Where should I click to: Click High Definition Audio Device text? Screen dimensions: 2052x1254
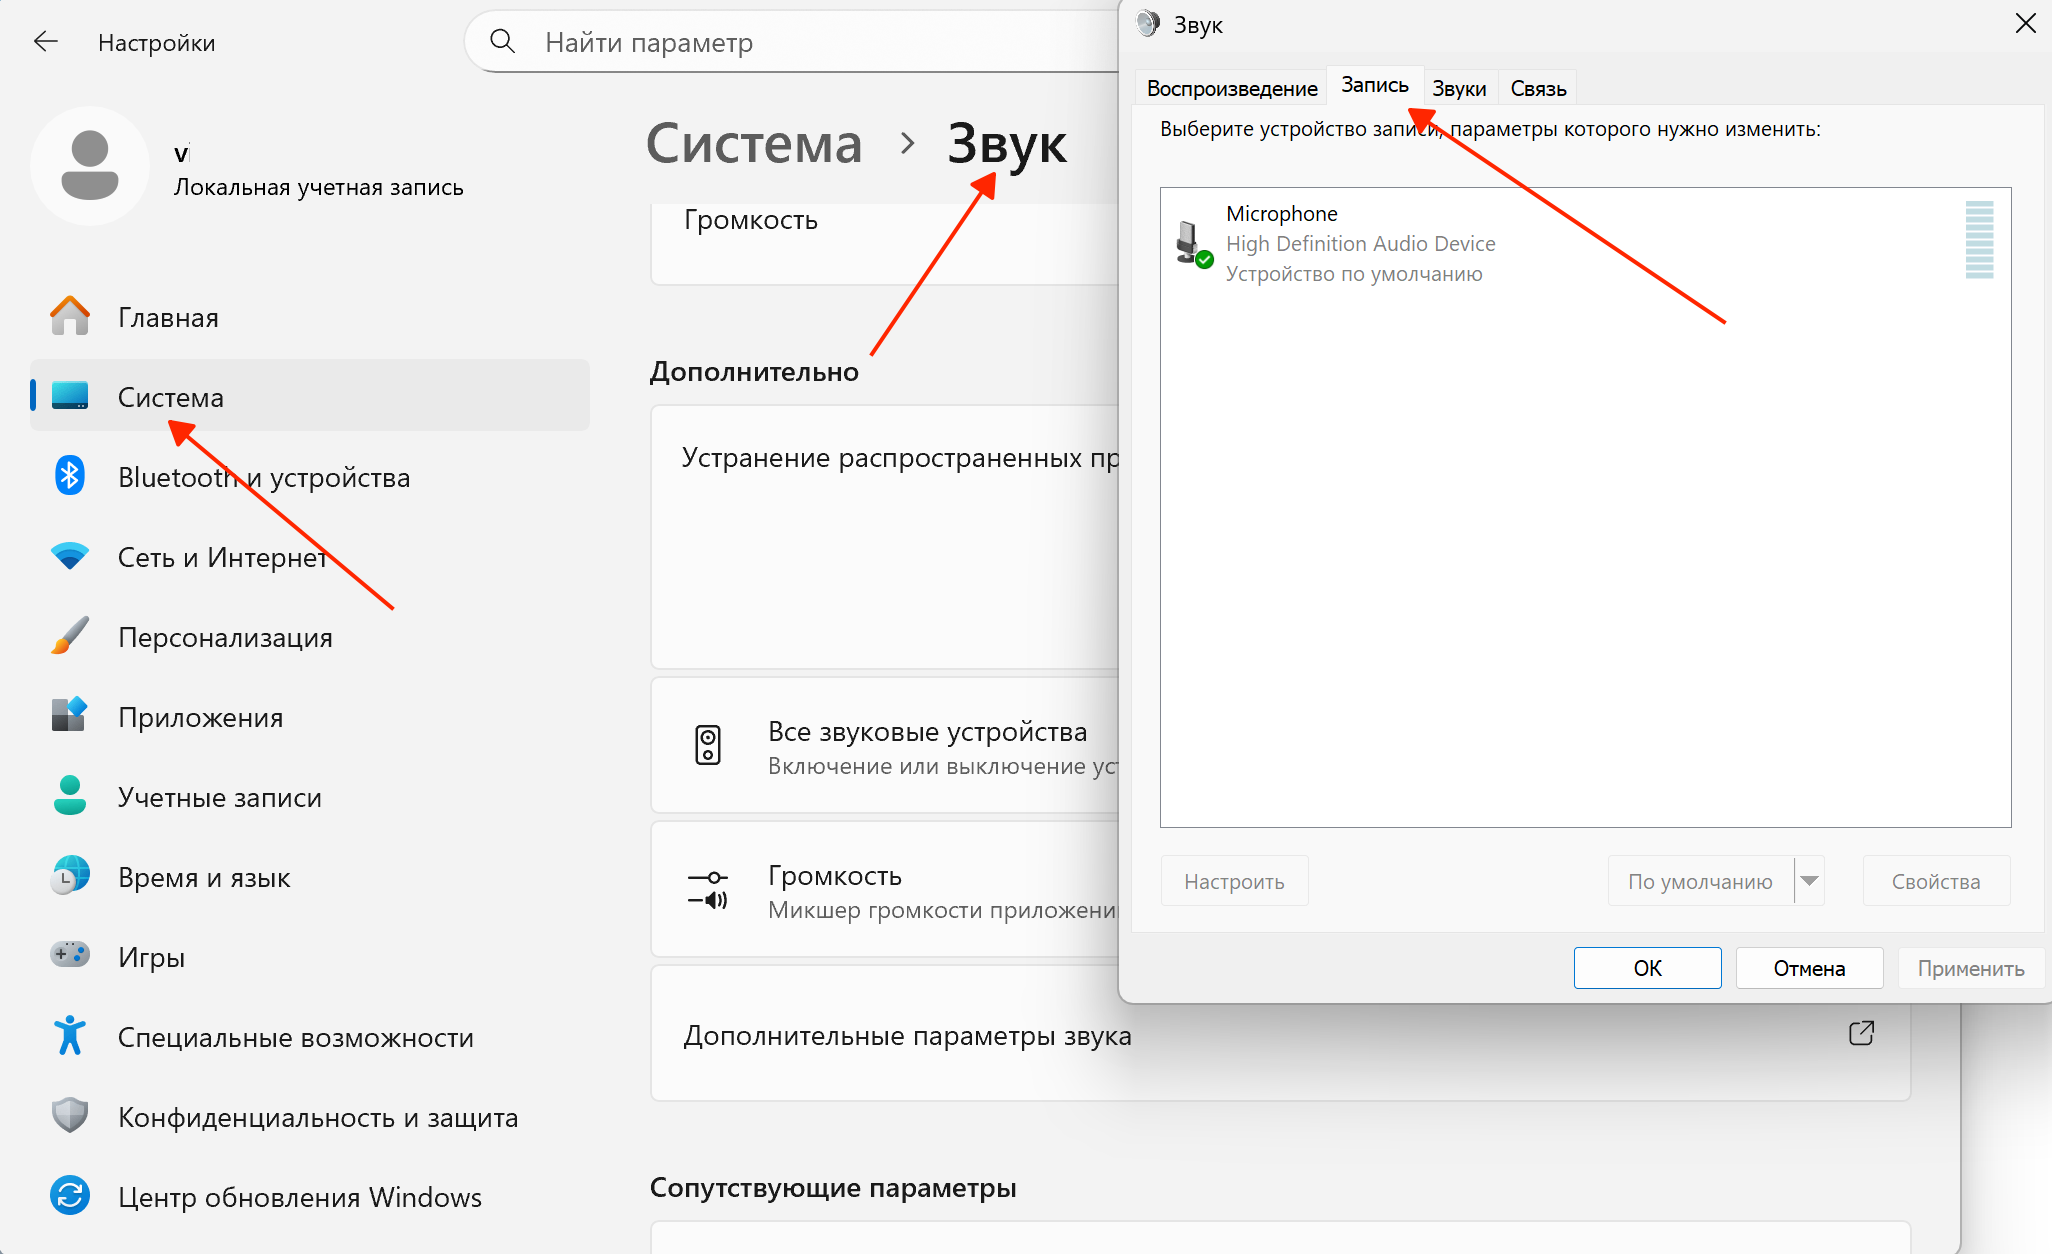1360,244
